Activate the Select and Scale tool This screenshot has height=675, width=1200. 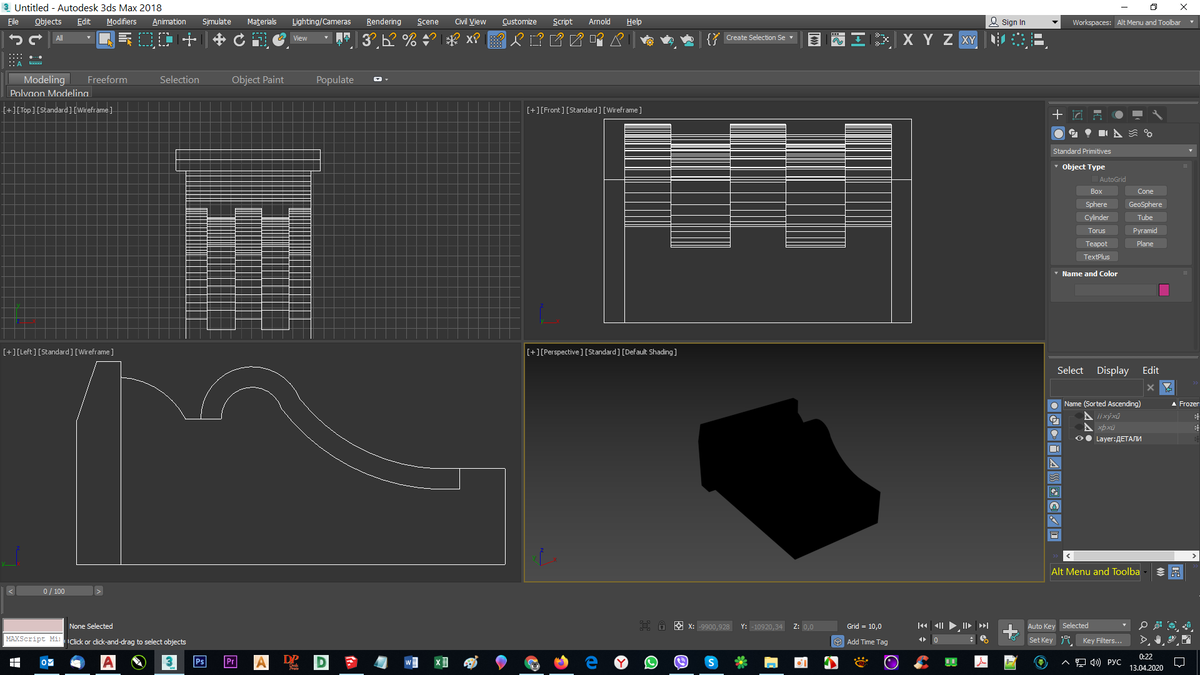coord(259,39)
